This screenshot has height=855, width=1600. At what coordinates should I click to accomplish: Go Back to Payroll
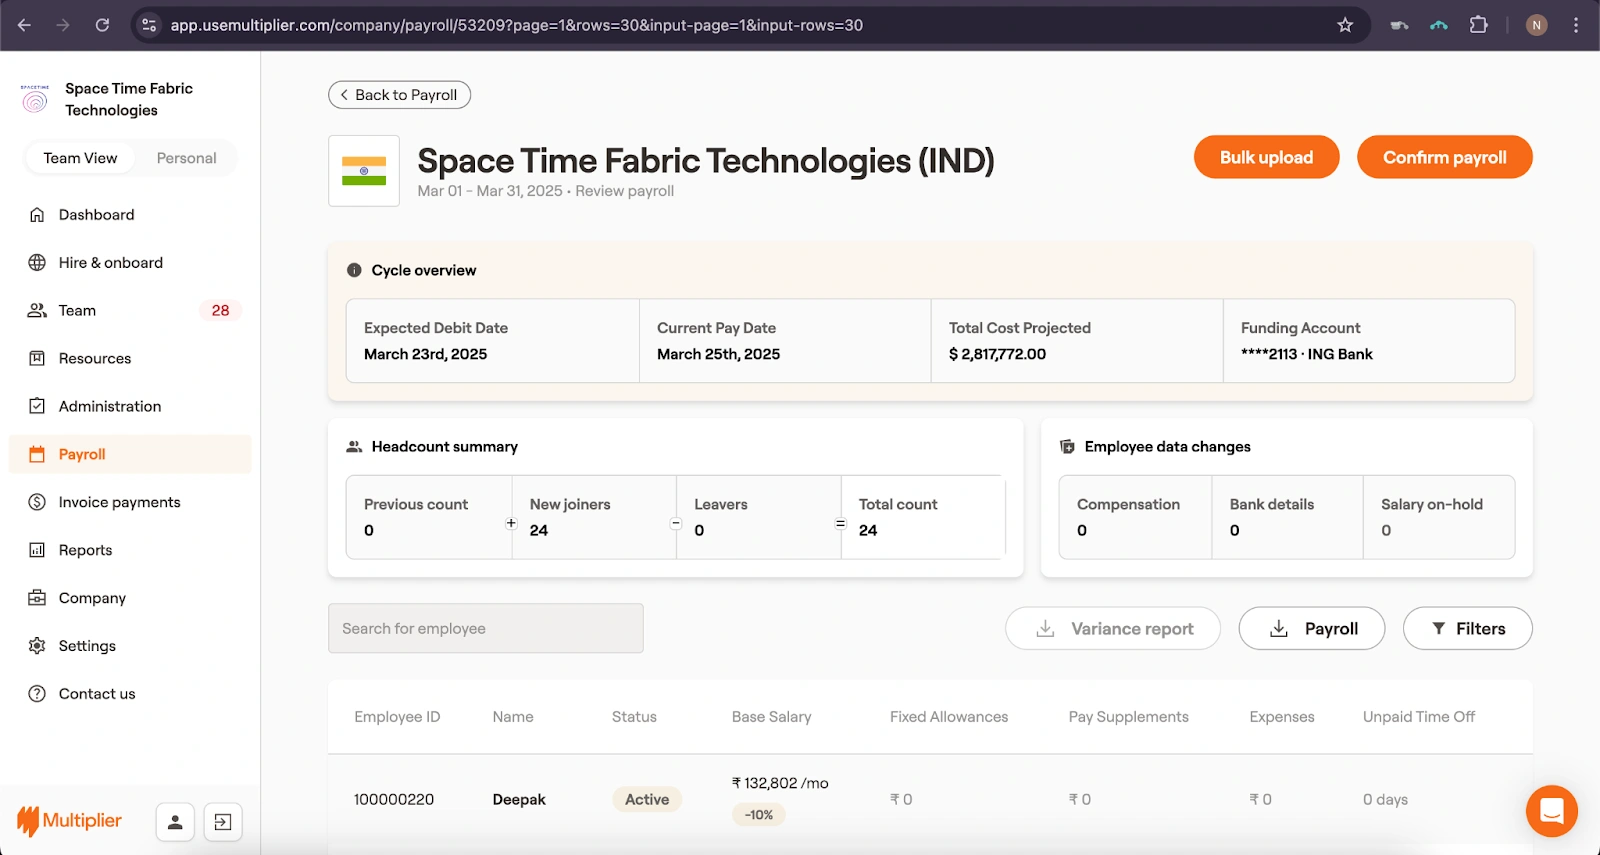click(x=399, y=95)
